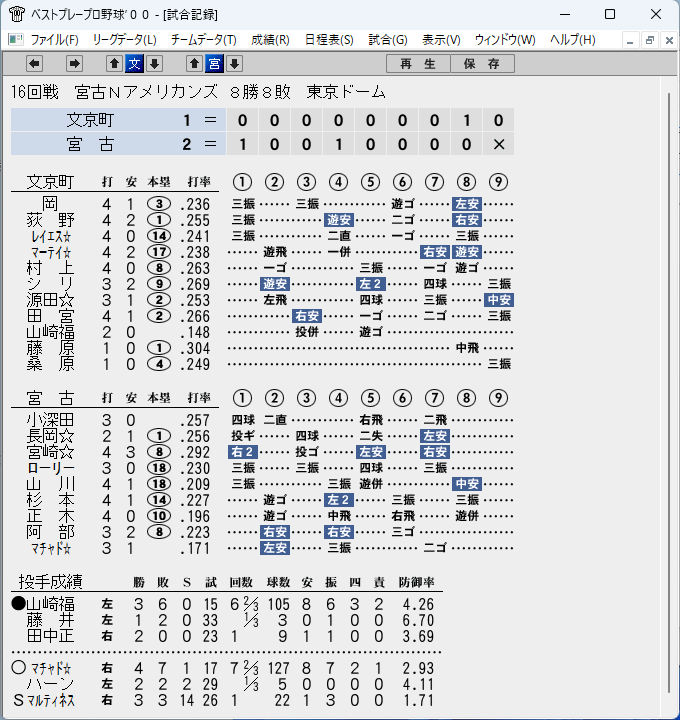680x720 pixels.
Task: Click down arrow right of 宮 icon
Action: tap(235, 63)
